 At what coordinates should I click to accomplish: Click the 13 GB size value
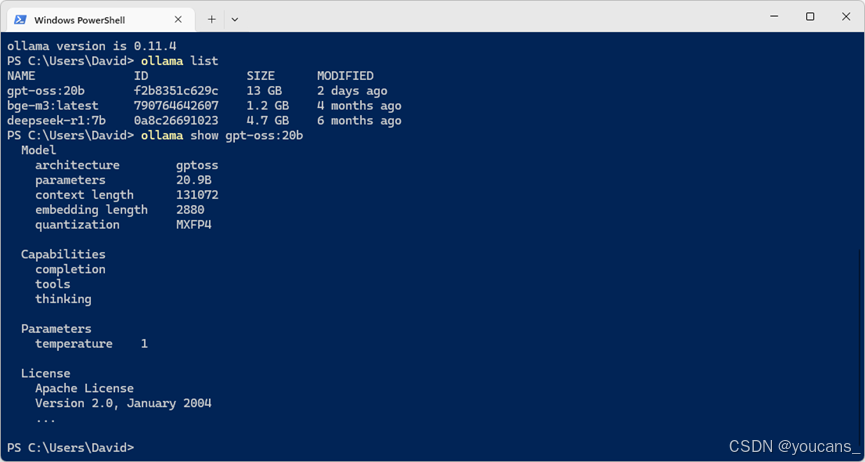click(264, 91)
